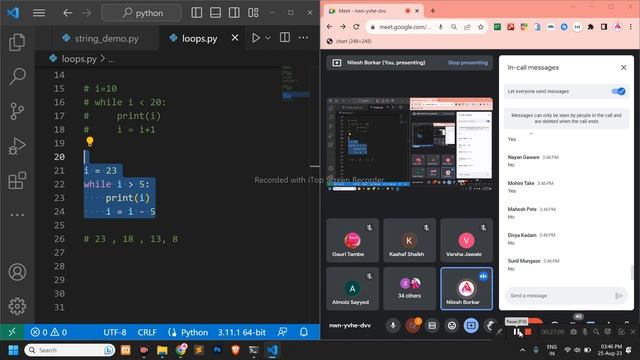Click Stop presenting in Meet

[x=467, y=63]
